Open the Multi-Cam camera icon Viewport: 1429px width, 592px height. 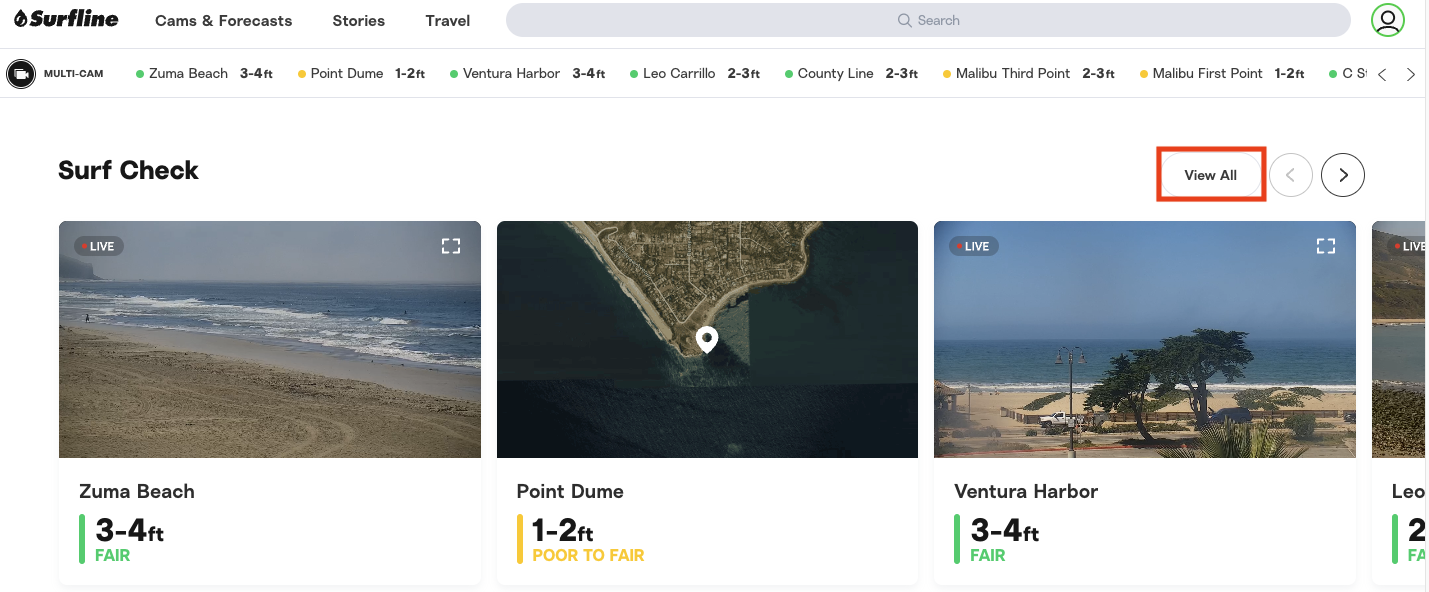(x=21, y=74)
